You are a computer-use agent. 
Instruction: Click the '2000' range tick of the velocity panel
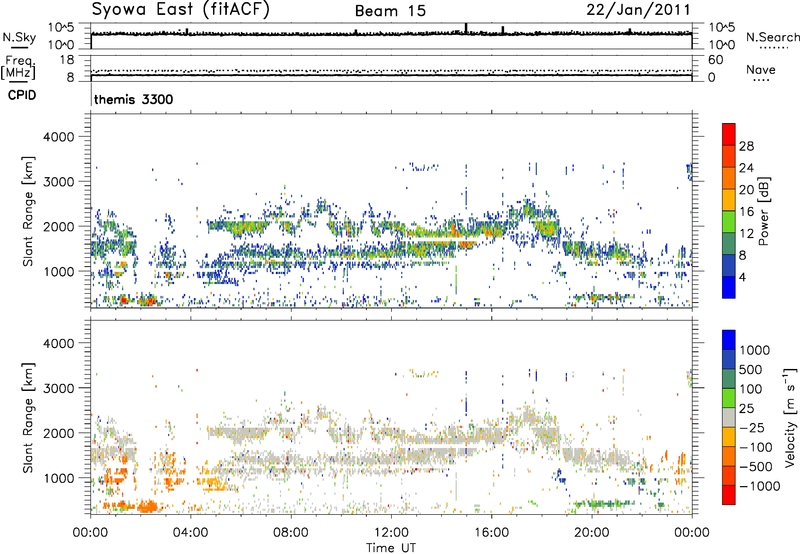click(58, 433)
